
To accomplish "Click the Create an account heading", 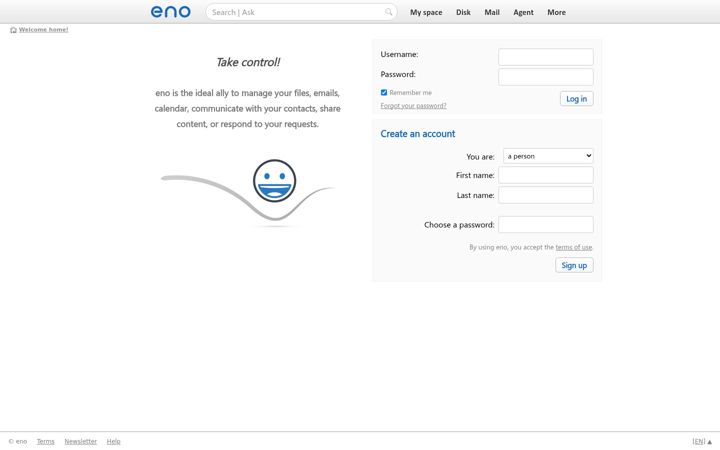I will coord(417,134).
